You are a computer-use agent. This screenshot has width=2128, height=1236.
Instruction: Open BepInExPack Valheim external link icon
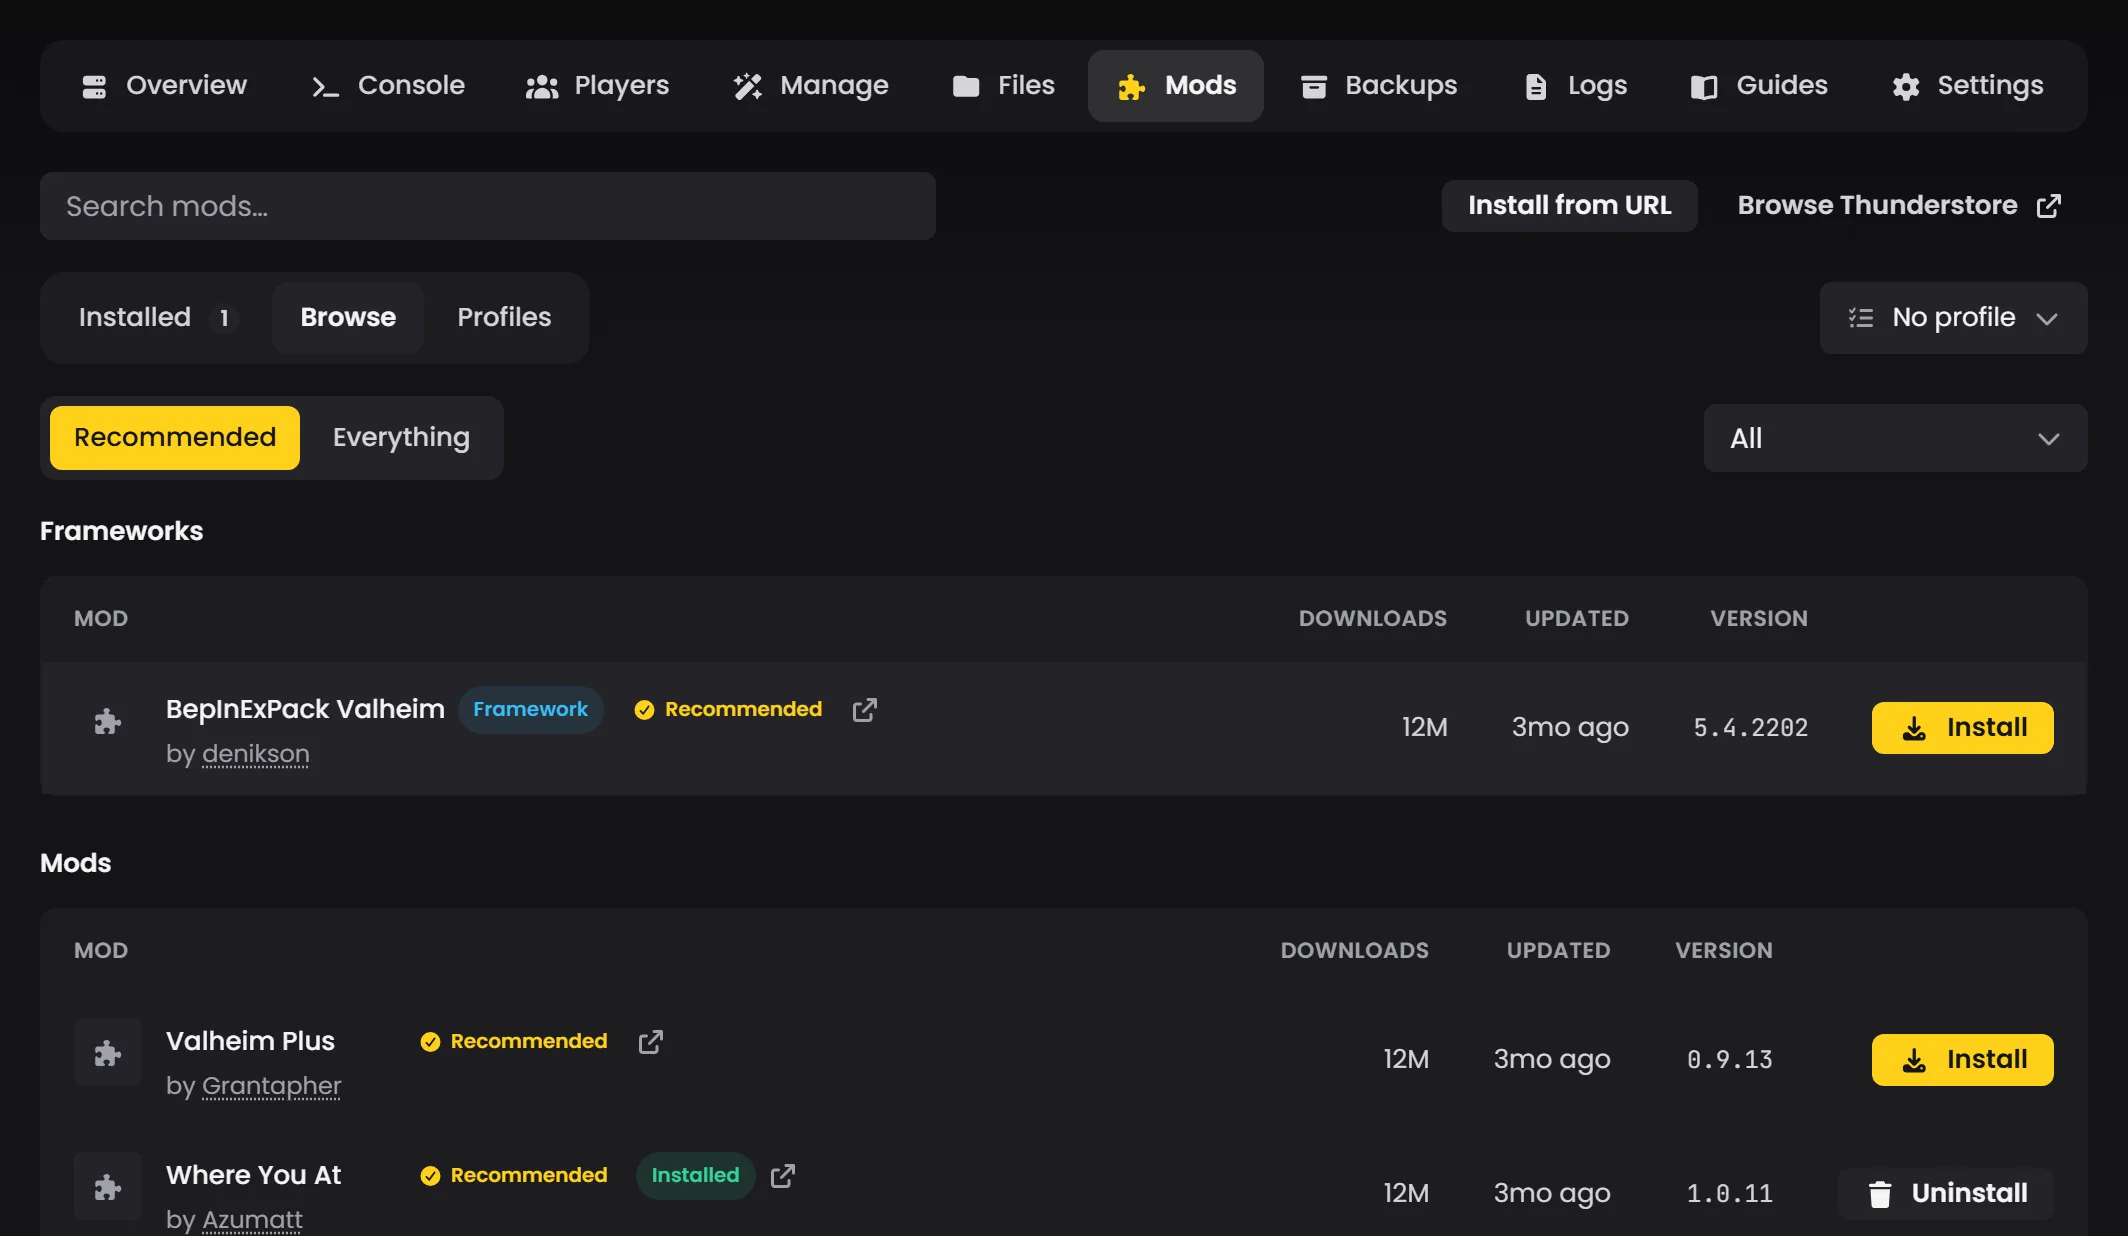pos(864,710)
